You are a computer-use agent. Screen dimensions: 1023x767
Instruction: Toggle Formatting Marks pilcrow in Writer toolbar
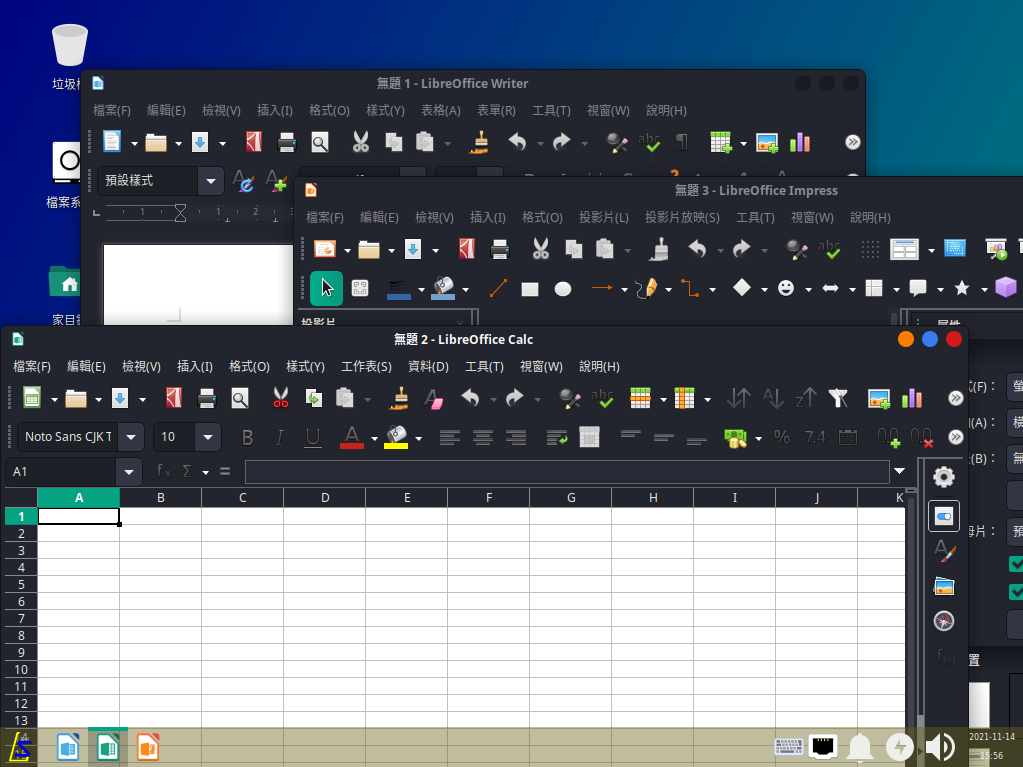[x=682, y=142]
